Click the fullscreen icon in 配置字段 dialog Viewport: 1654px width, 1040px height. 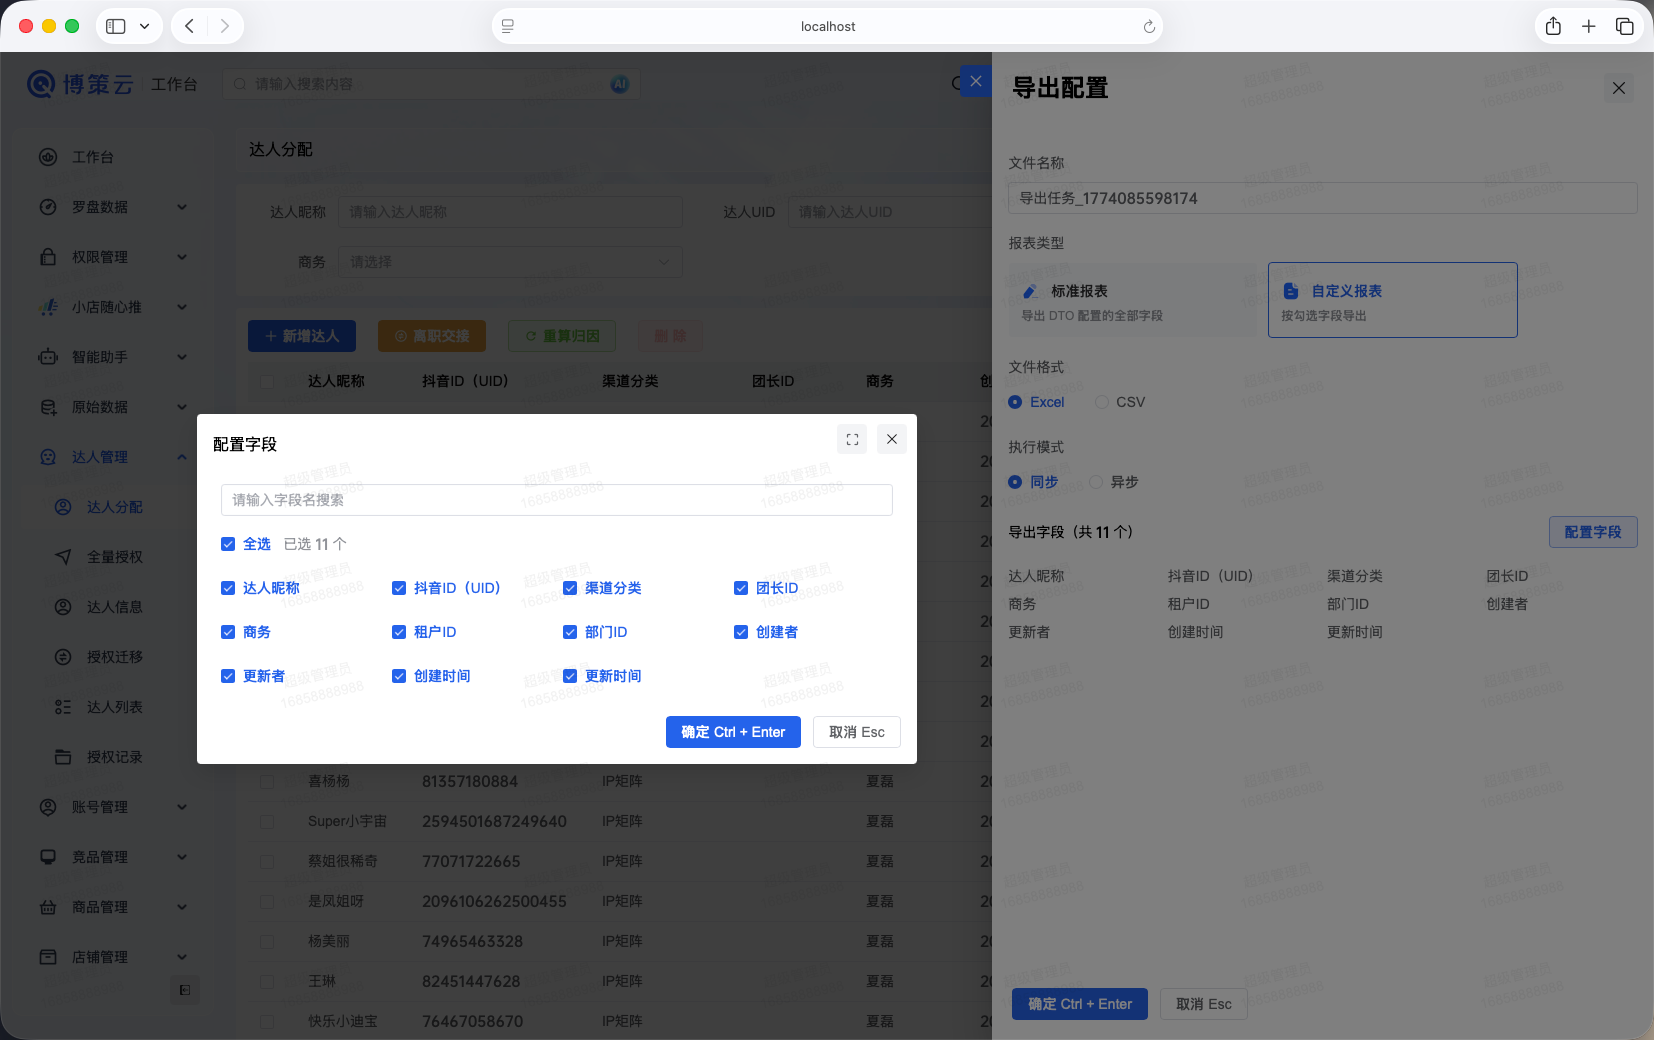click(852, 439)
